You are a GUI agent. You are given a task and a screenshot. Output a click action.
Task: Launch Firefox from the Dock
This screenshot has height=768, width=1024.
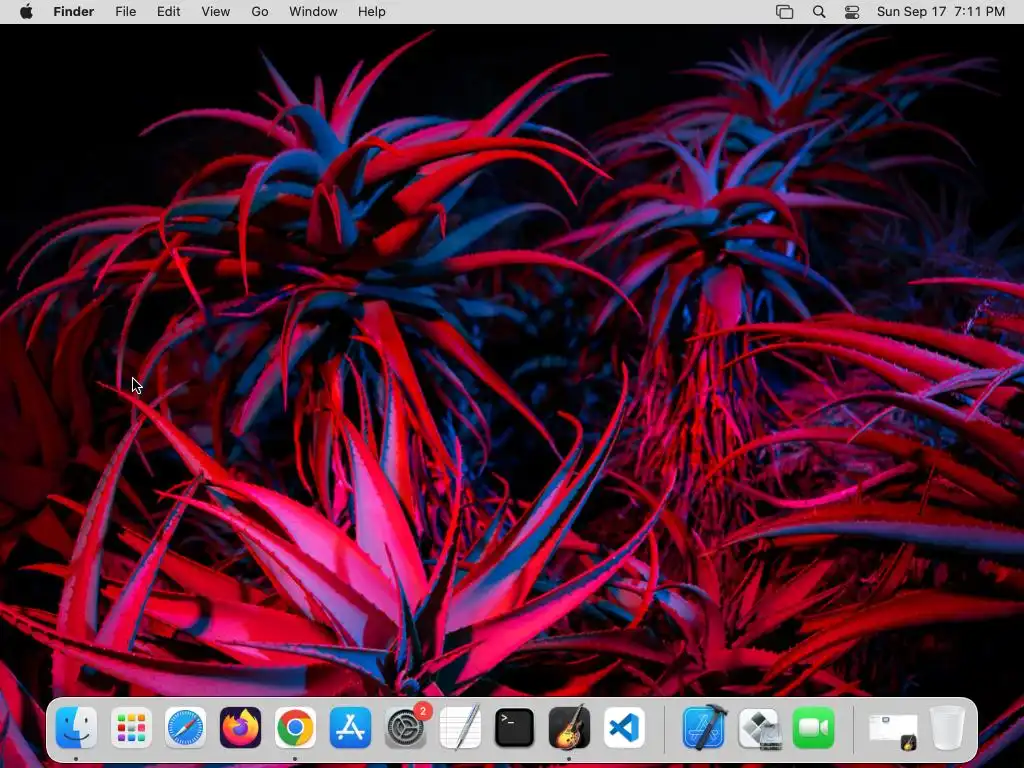tap(240, 728)
